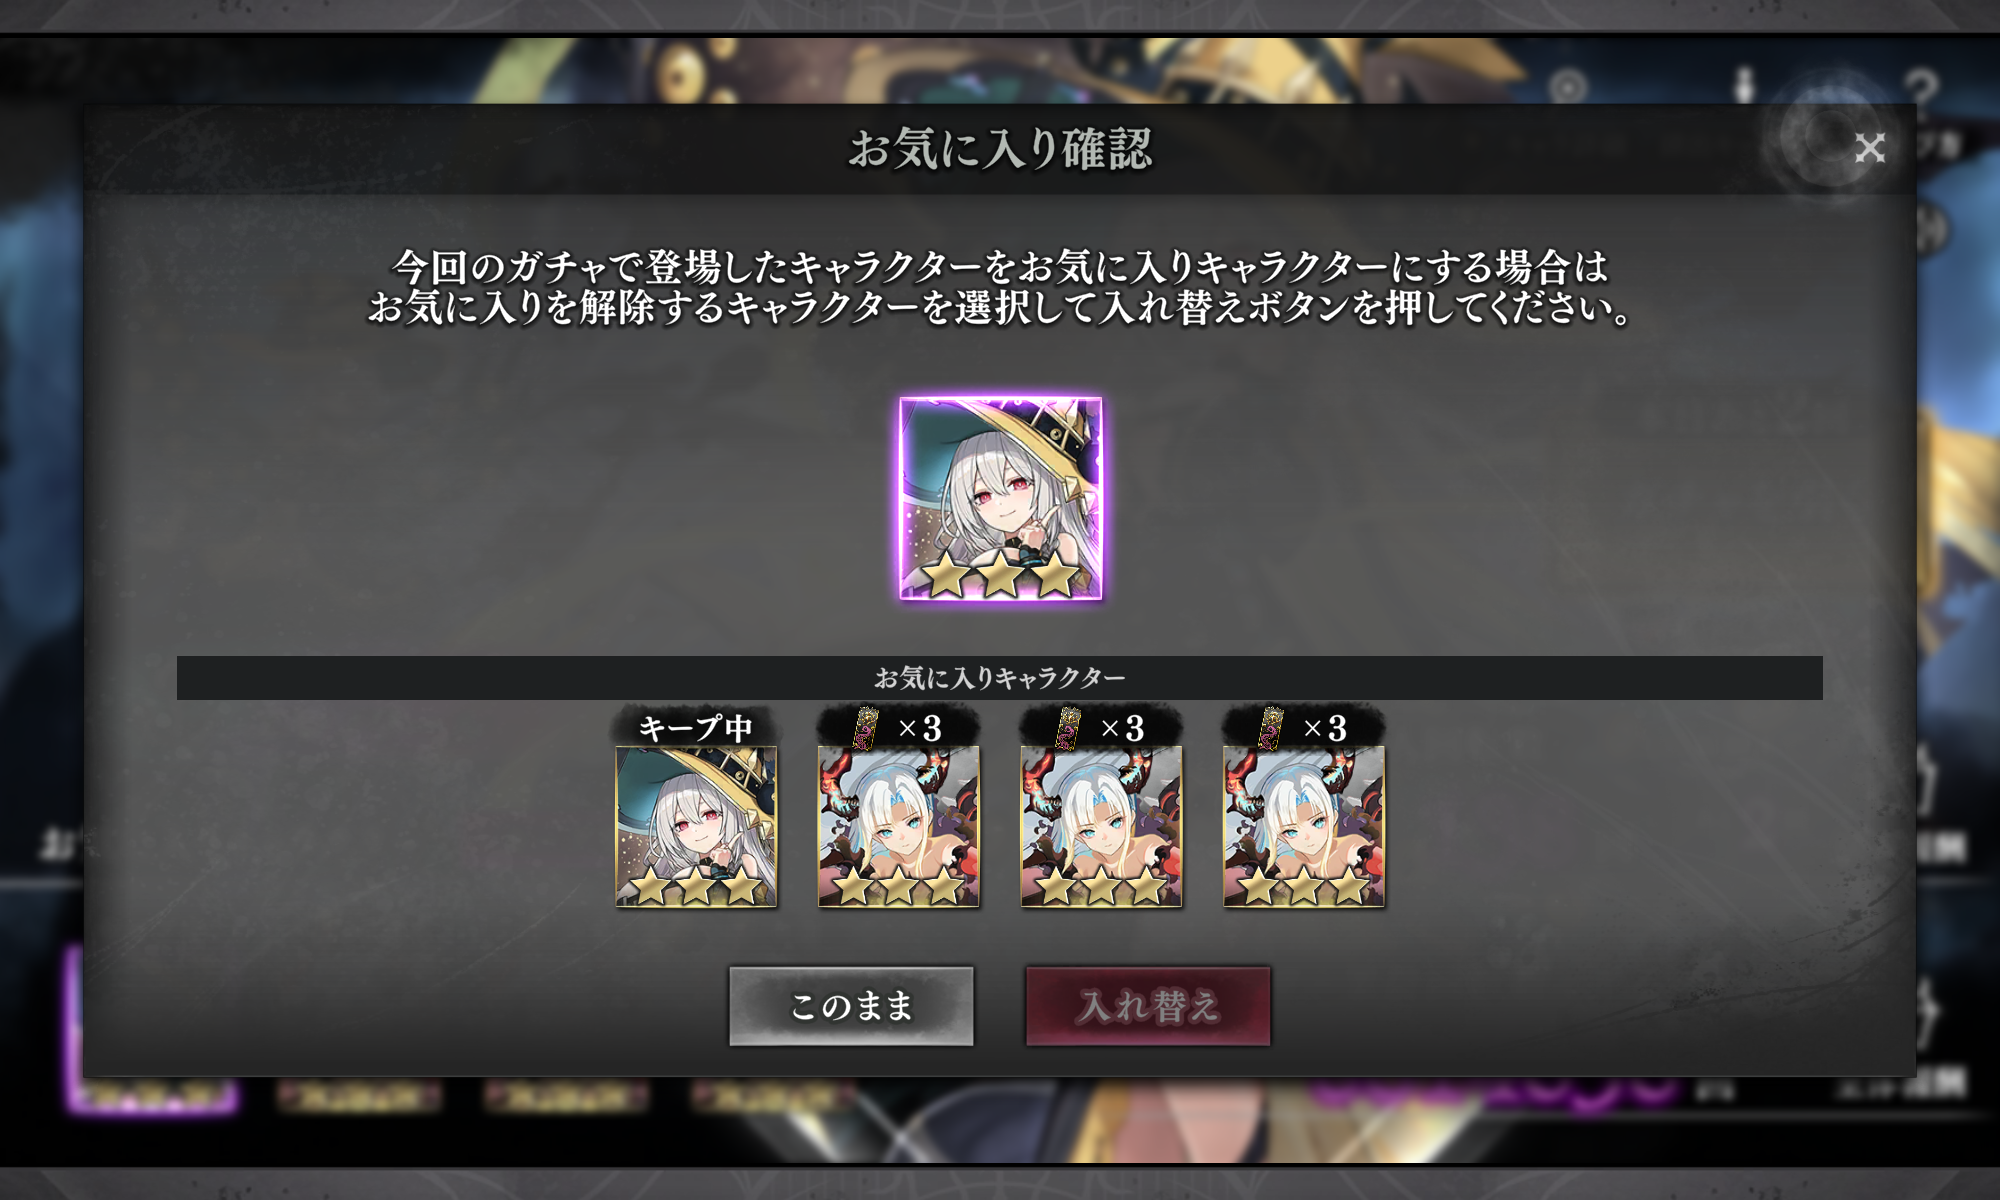The height and width of the screenshot is (1200, 2000).
Task: Click ticket icon above middle horned character
Action: click(1069, 728)
